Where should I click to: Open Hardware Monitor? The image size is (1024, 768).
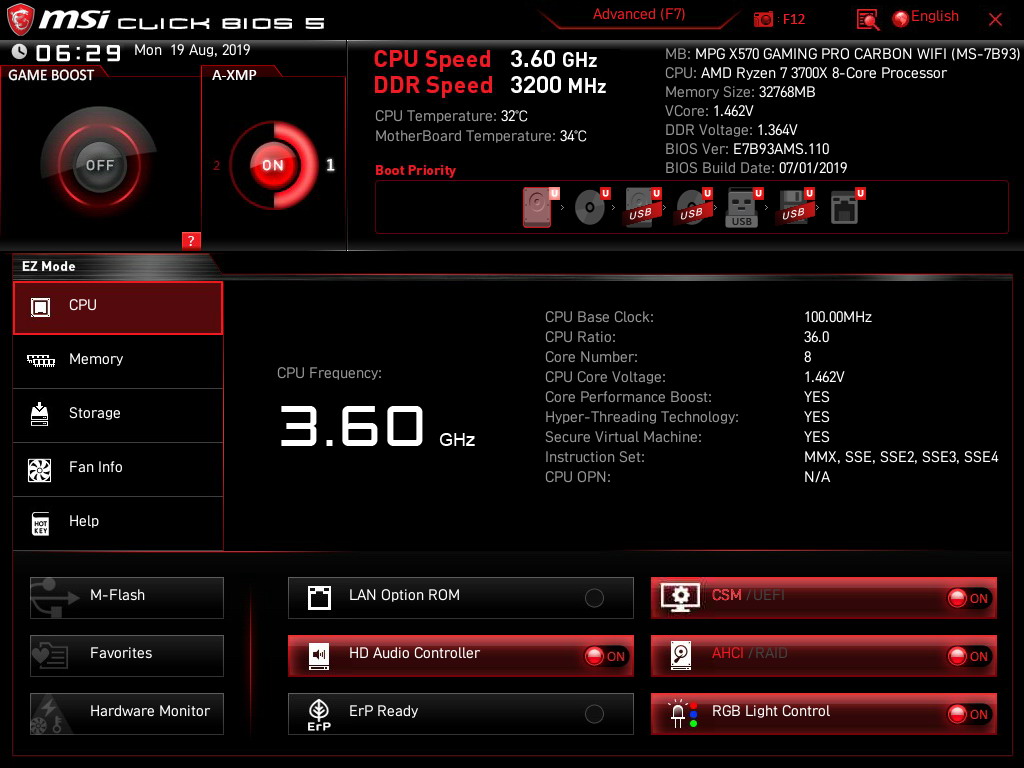point(127,714)
